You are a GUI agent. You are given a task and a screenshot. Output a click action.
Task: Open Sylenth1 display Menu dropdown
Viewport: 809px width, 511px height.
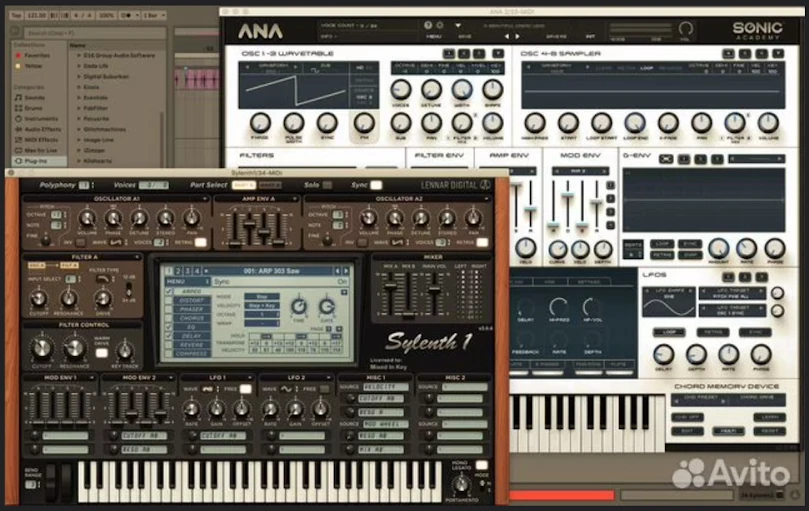[x=187, y=282]
